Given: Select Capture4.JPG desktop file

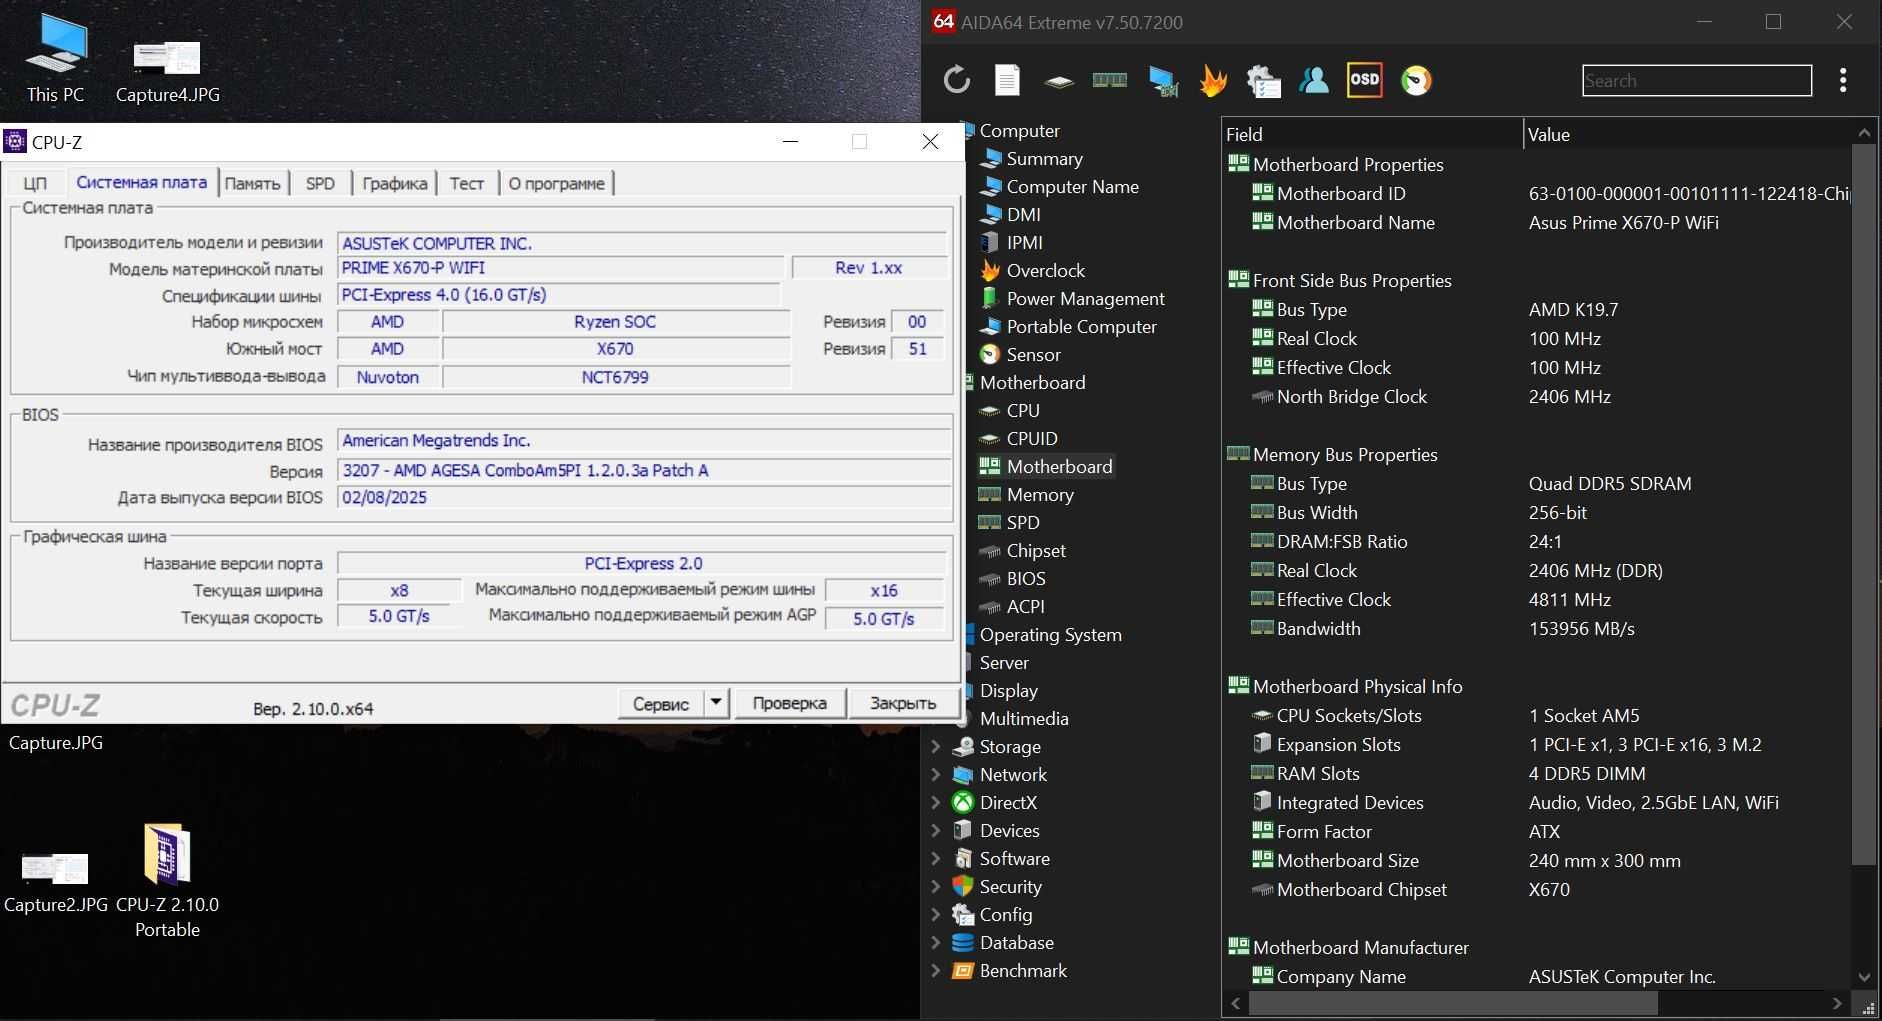Looking at the screenshot, I should (167, 70).
